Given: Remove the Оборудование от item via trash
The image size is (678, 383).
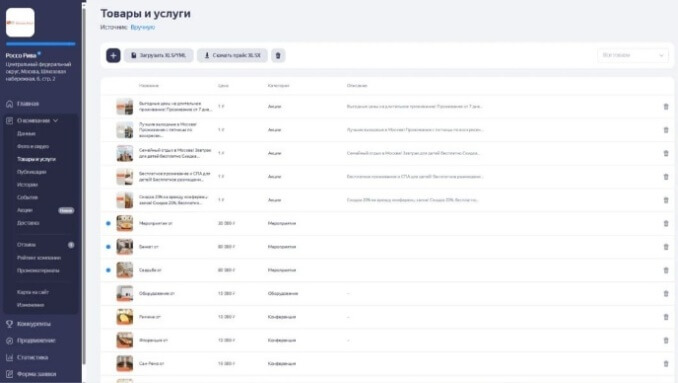Looking at the screenshot, I should pos(666,294).
